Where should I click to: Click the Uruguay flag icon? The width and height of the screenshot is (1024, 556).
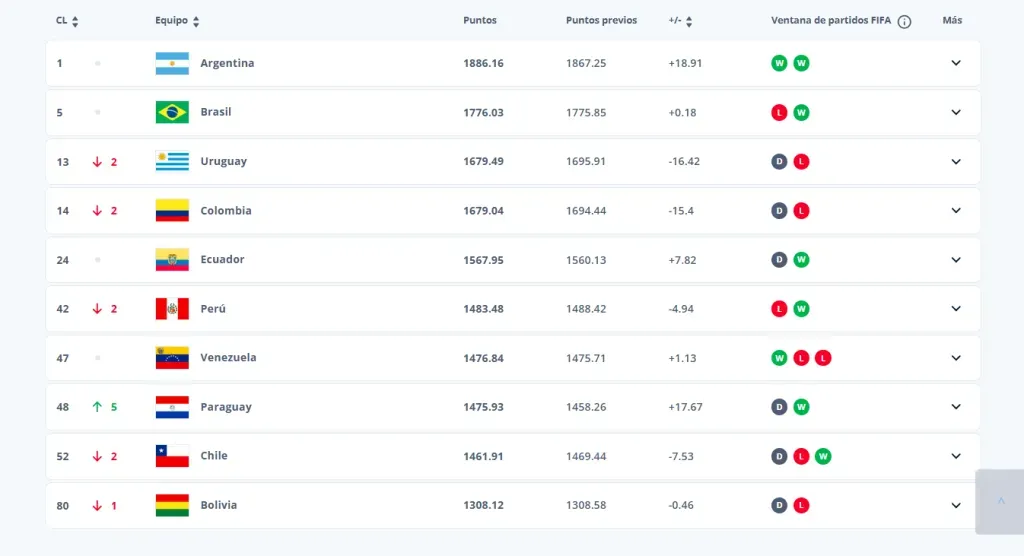pyautogui.click(x=172, y=161)
